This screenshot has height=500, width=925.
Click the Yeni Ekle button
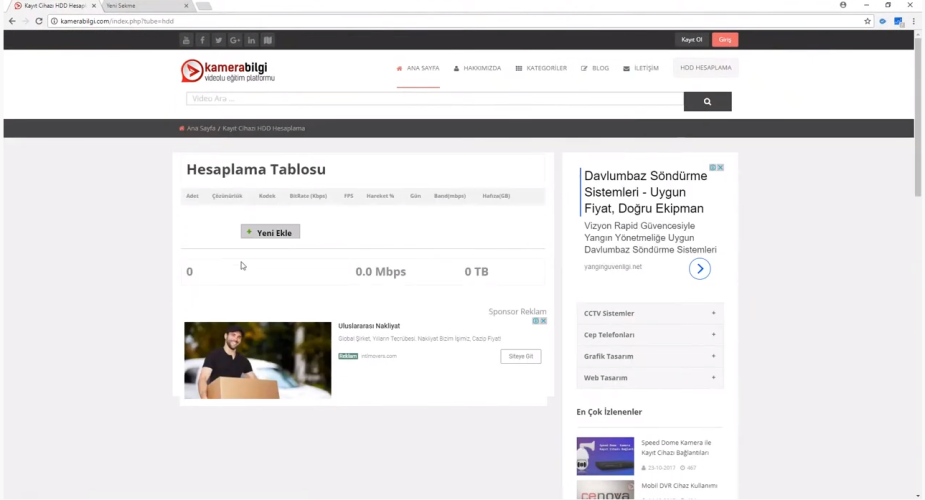click(270, 232)
